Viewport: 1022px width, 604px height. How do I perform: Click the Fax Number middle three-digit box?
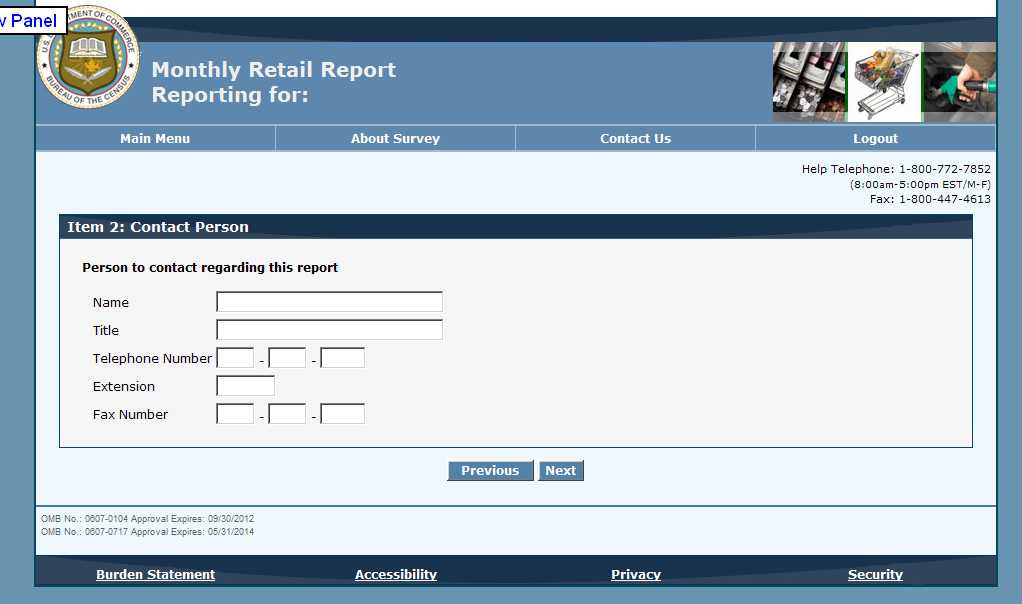click(x=287, y=414)
